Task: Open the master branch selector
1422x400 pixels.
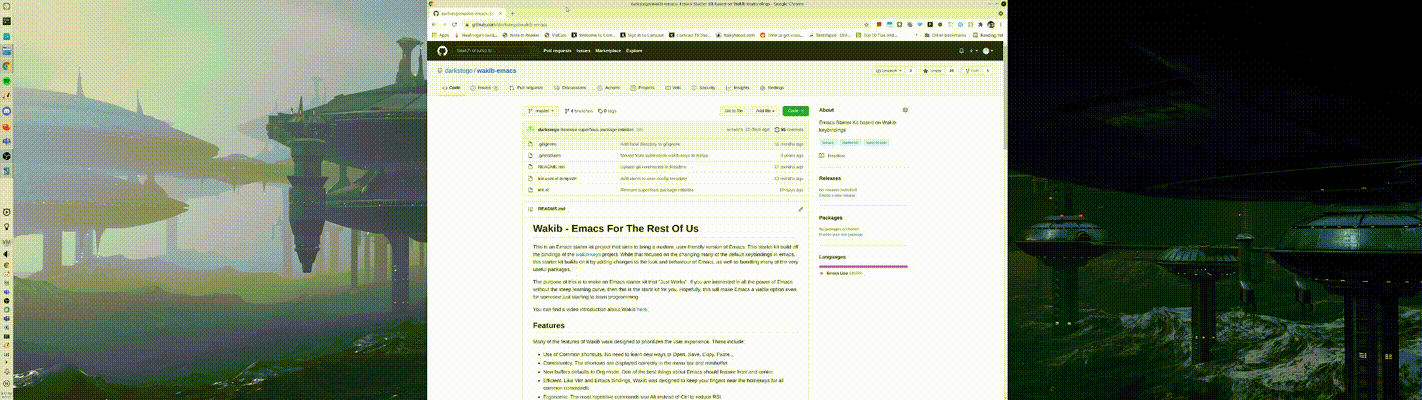Action: point(541,111)
